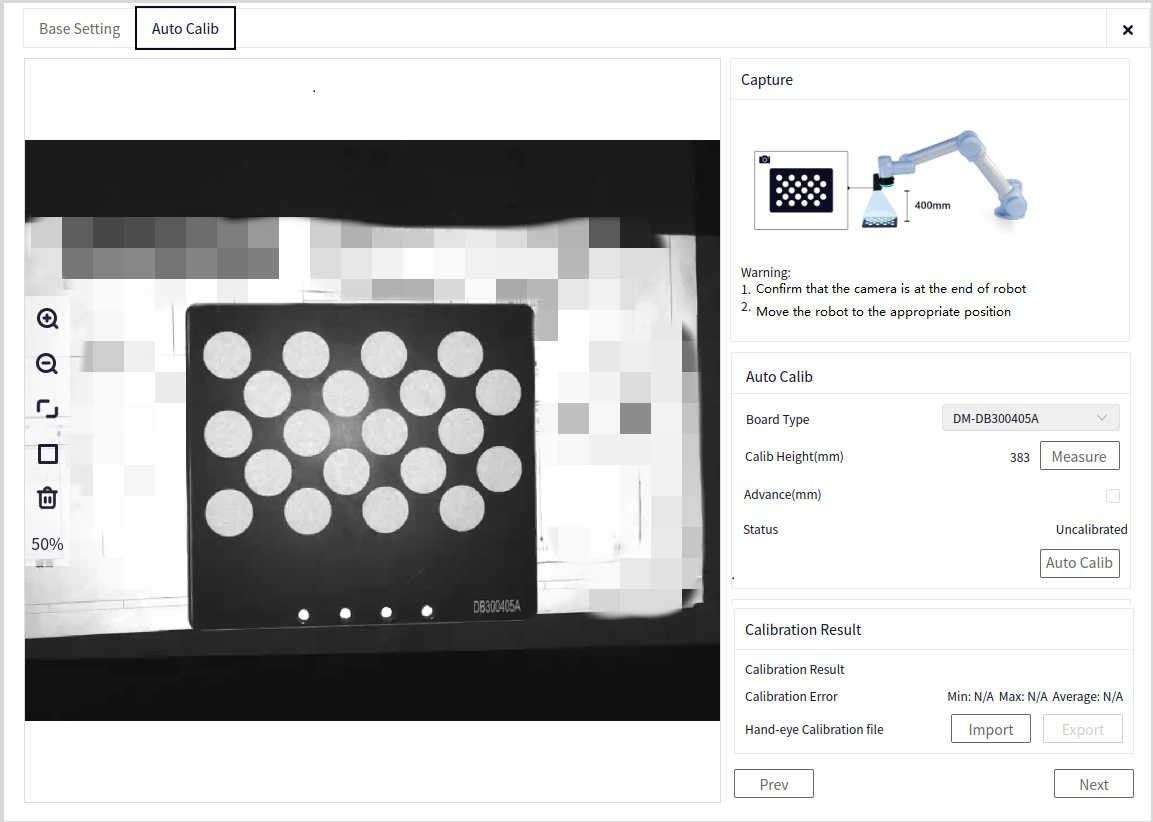Click the Calibration Error Min: N/A value
The image size is (1153, 822).
point(970,696)
